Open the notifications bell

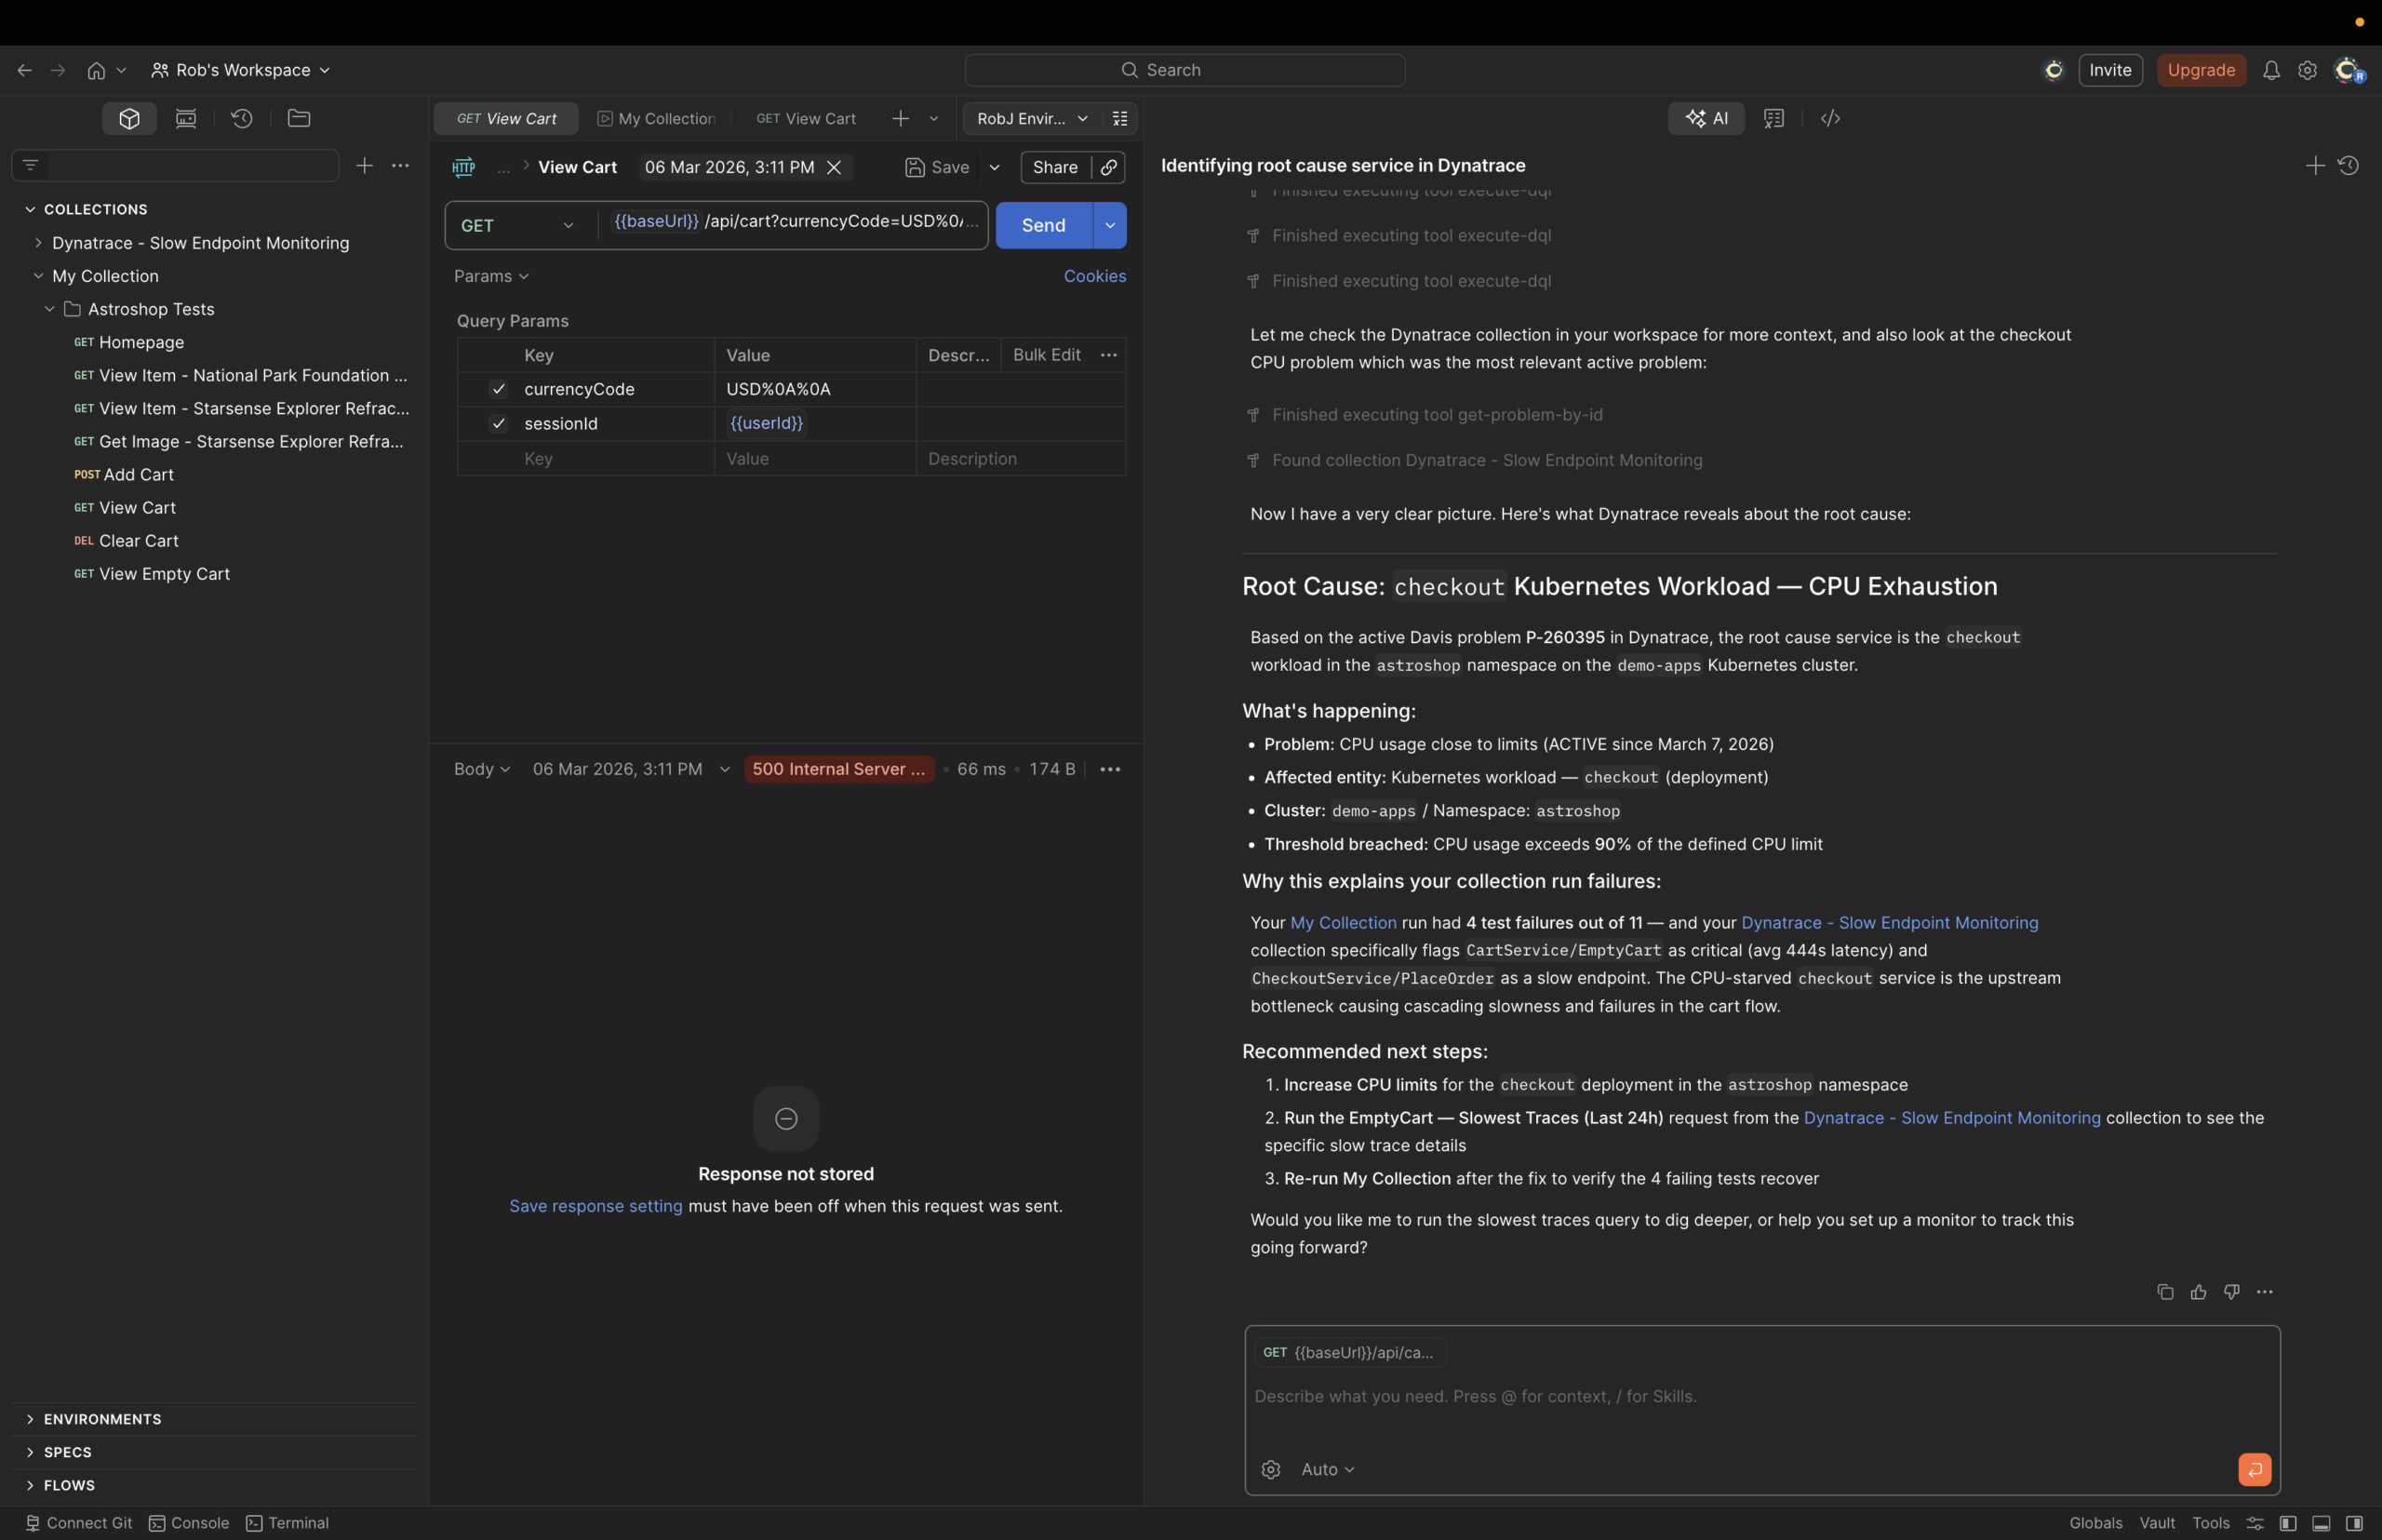point(2270,70)
